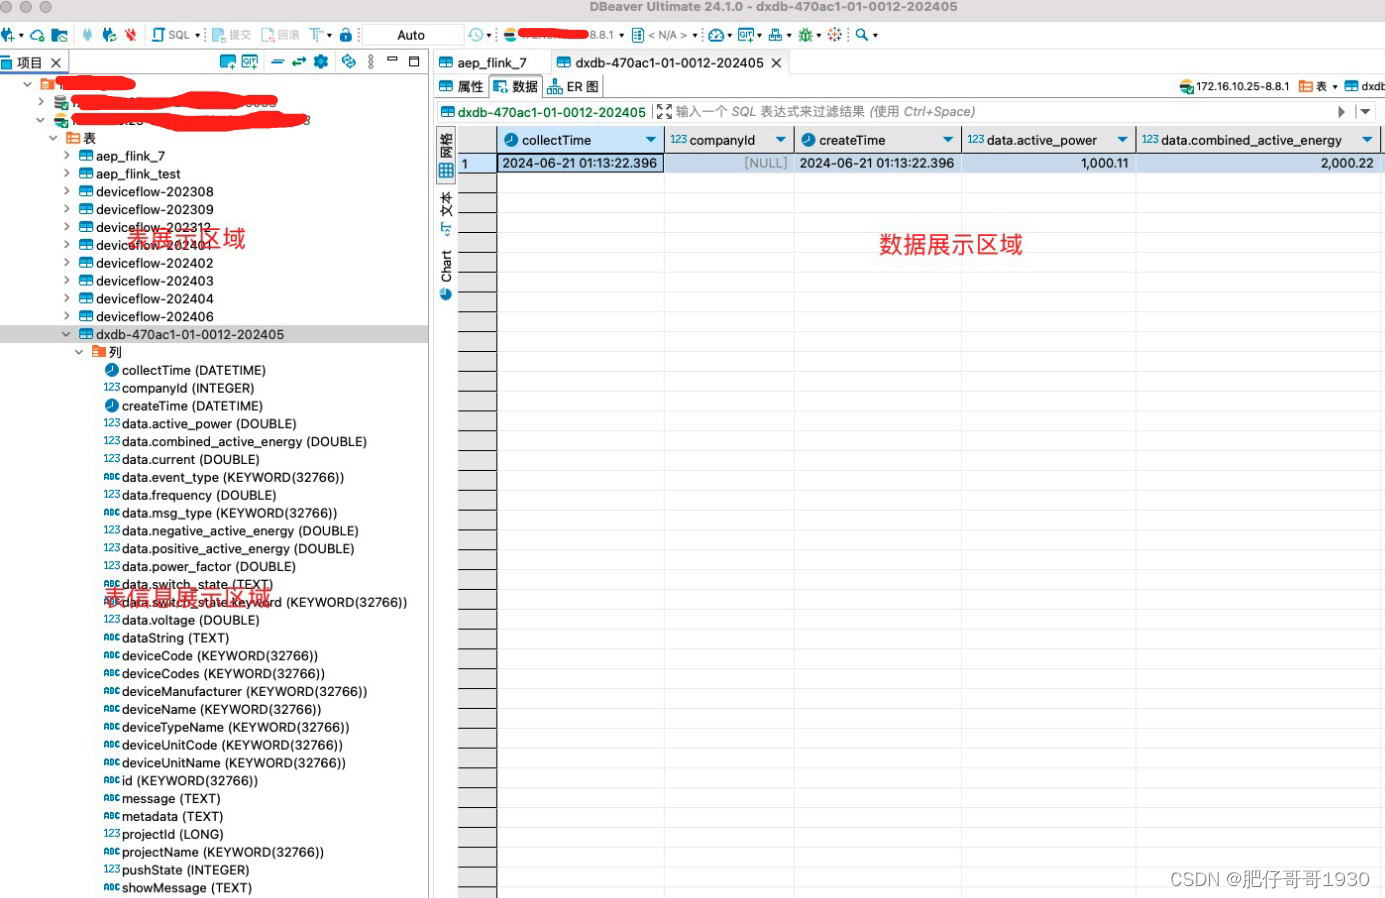Open SQL editor from toolbar
Screen dimensions: 1385x898
[171, 35]
